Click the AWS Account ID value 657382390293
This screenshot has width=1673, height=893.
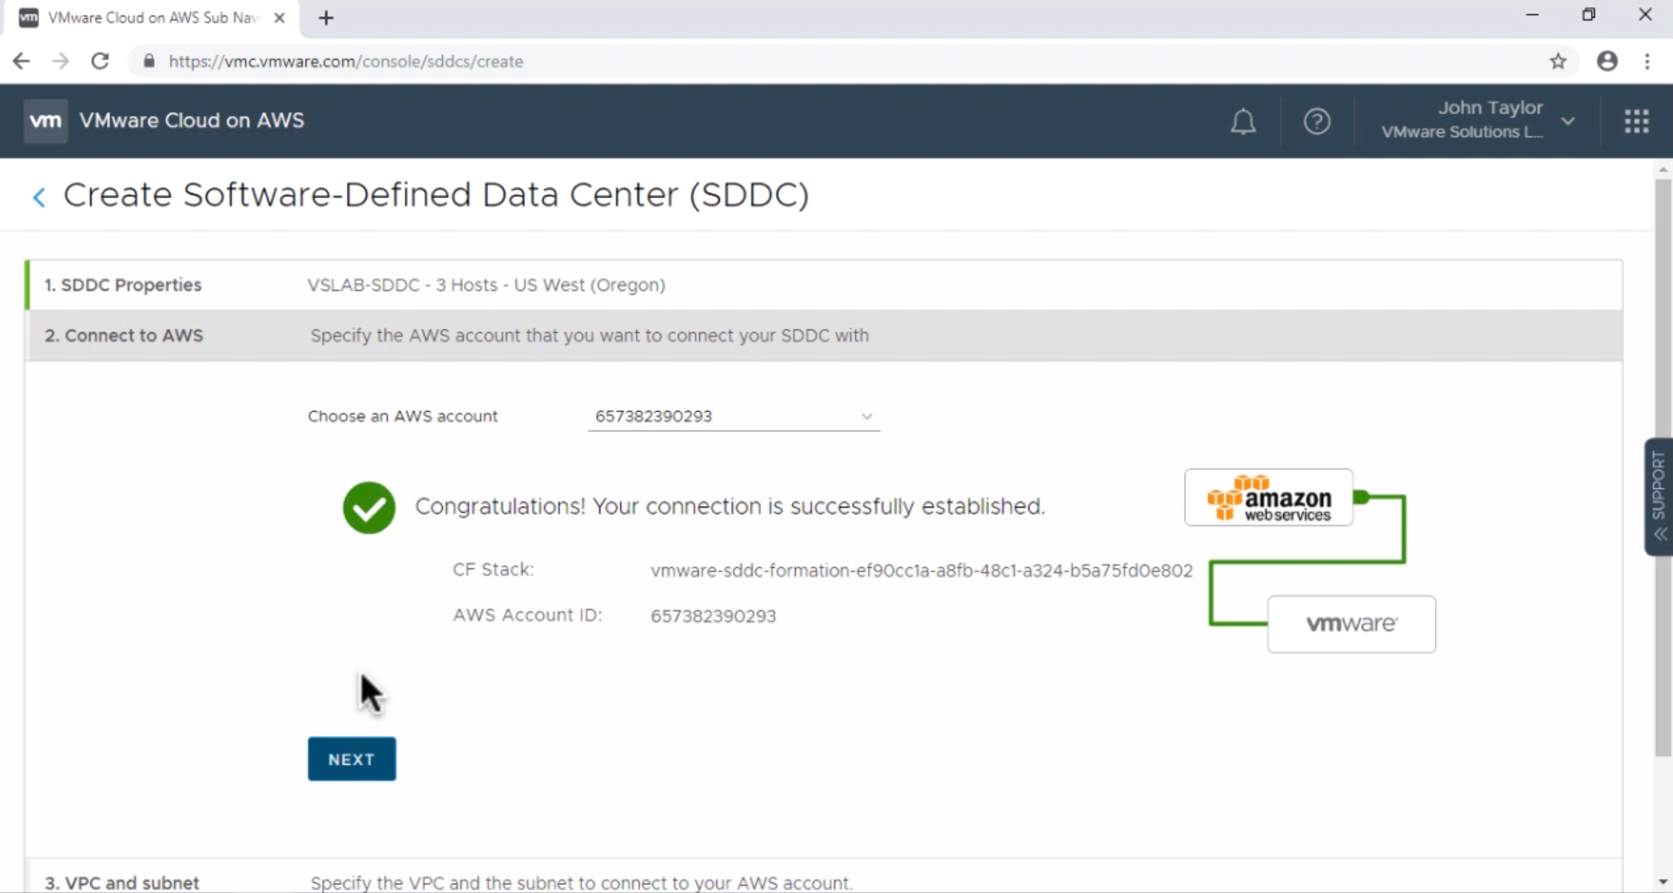point(713,616)
